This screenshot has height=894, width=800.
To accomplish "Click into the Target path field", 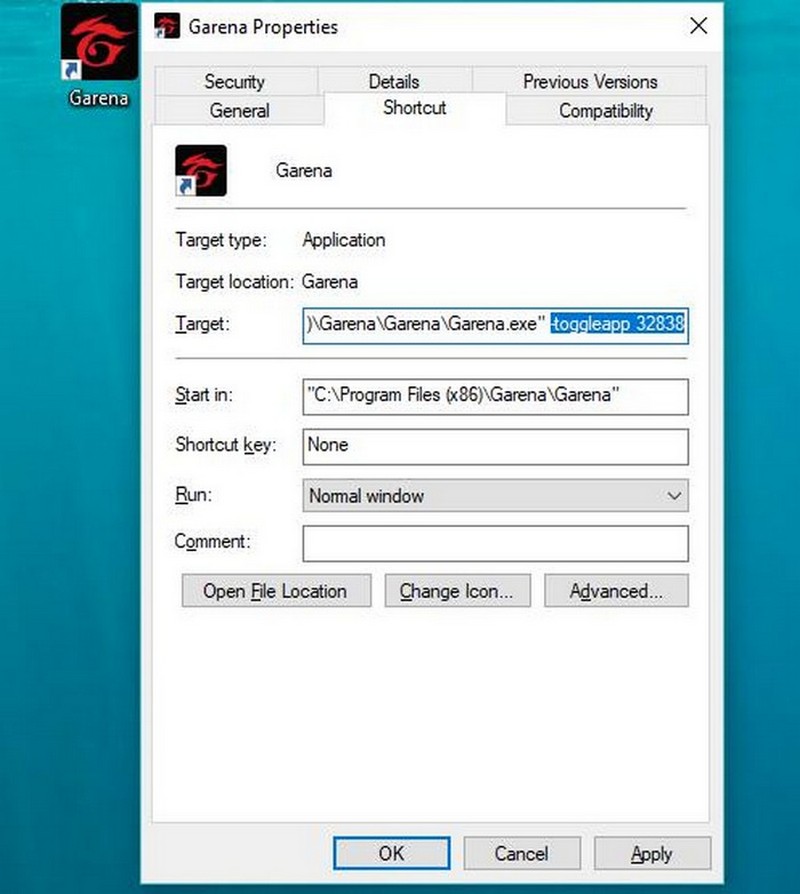I will click(x=496, y=326).
